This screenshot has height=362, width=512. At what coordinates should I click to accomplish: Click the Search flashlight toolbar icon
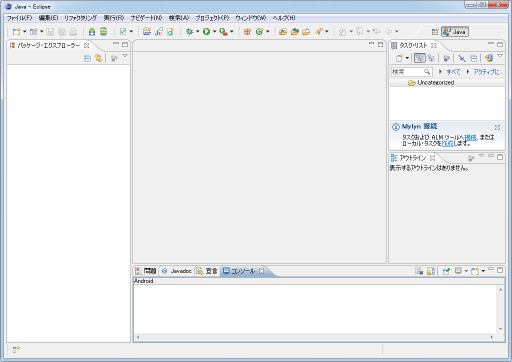tap(318, 32)
